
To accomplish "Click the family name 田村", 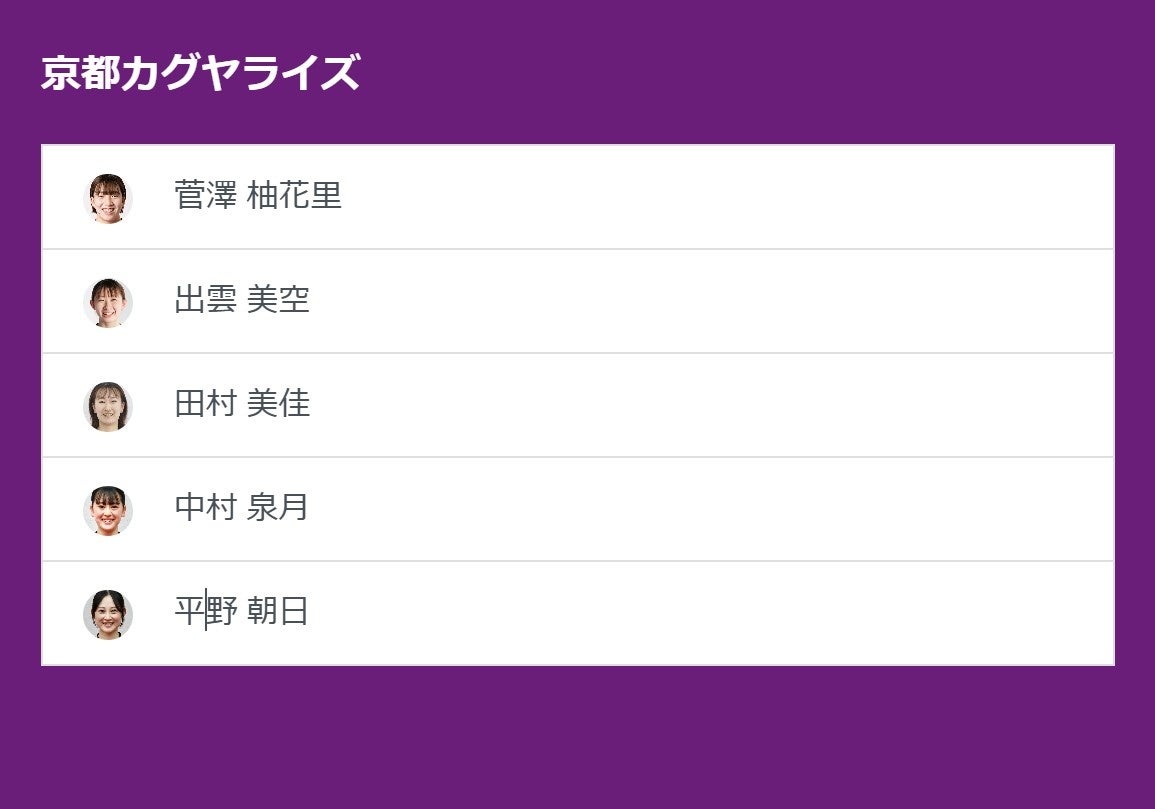I will coord(205,403).
